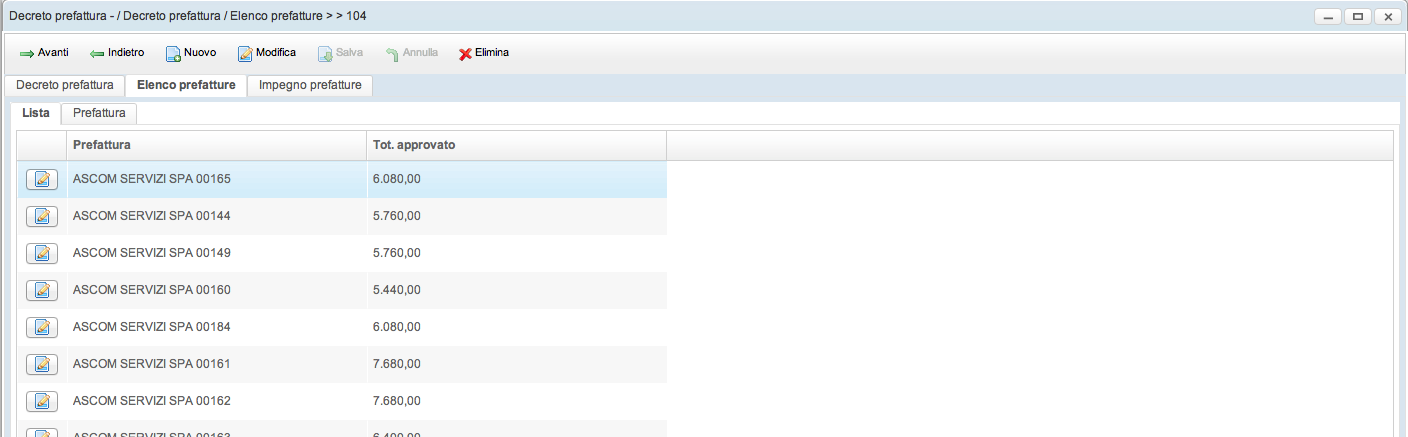Switch to the Decreto prefattura tab
The width and height of the screenshot is (1408, 437).
(x=65, y=86)
